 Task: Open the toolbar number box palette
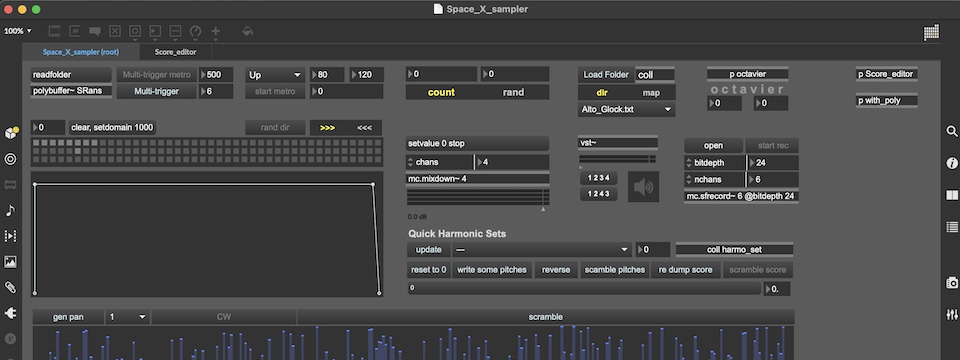pos(155,31)
